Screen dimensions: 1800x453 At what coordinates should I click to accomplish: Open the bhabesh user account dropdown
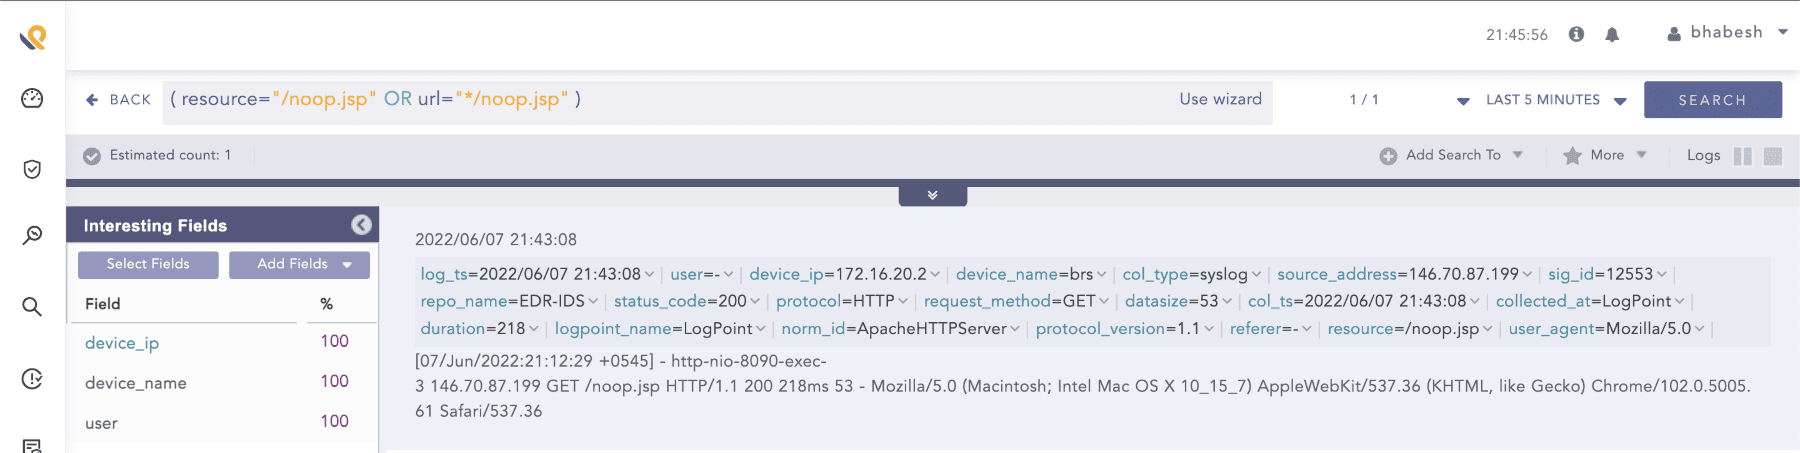[1727, 33]
